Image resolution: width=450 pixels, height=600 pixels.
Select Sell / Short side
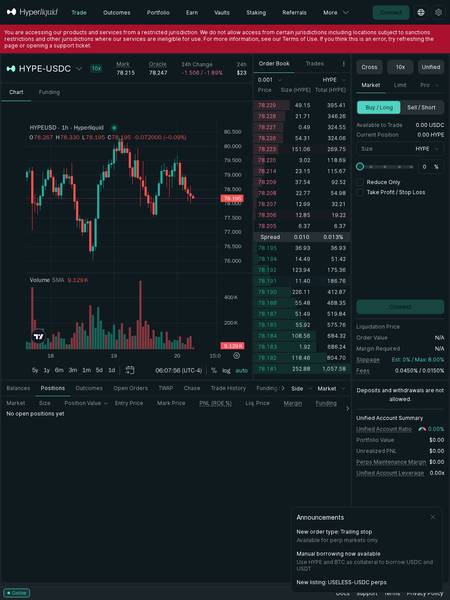422,108
